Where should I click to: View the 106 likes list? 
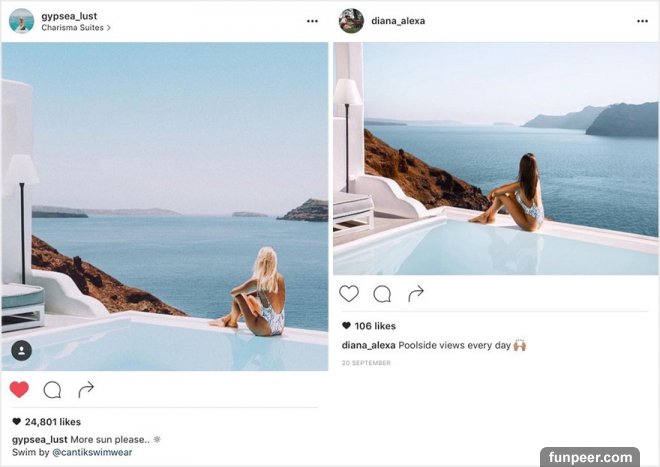(369, 326)
